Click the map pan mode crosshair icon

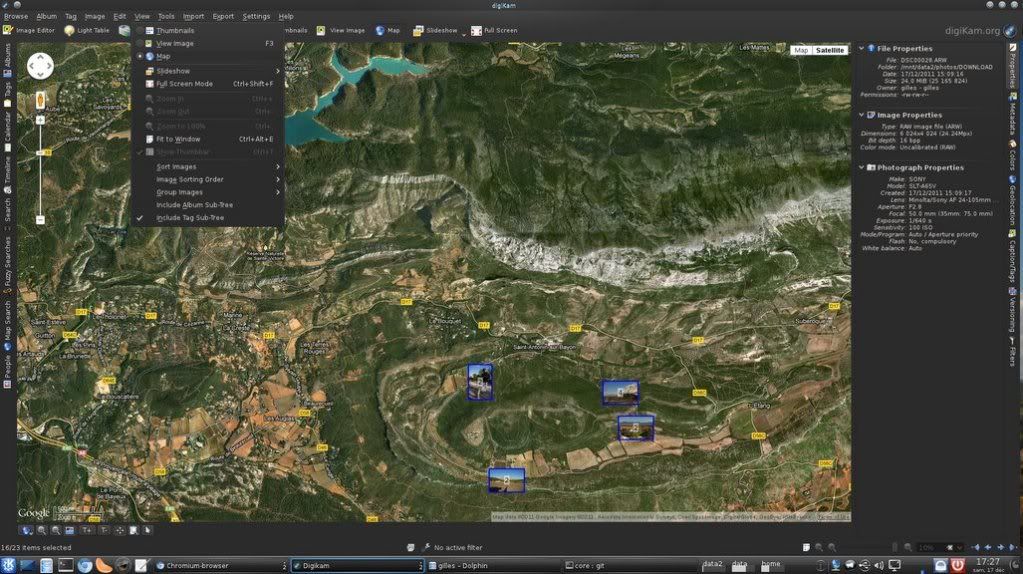119,530
